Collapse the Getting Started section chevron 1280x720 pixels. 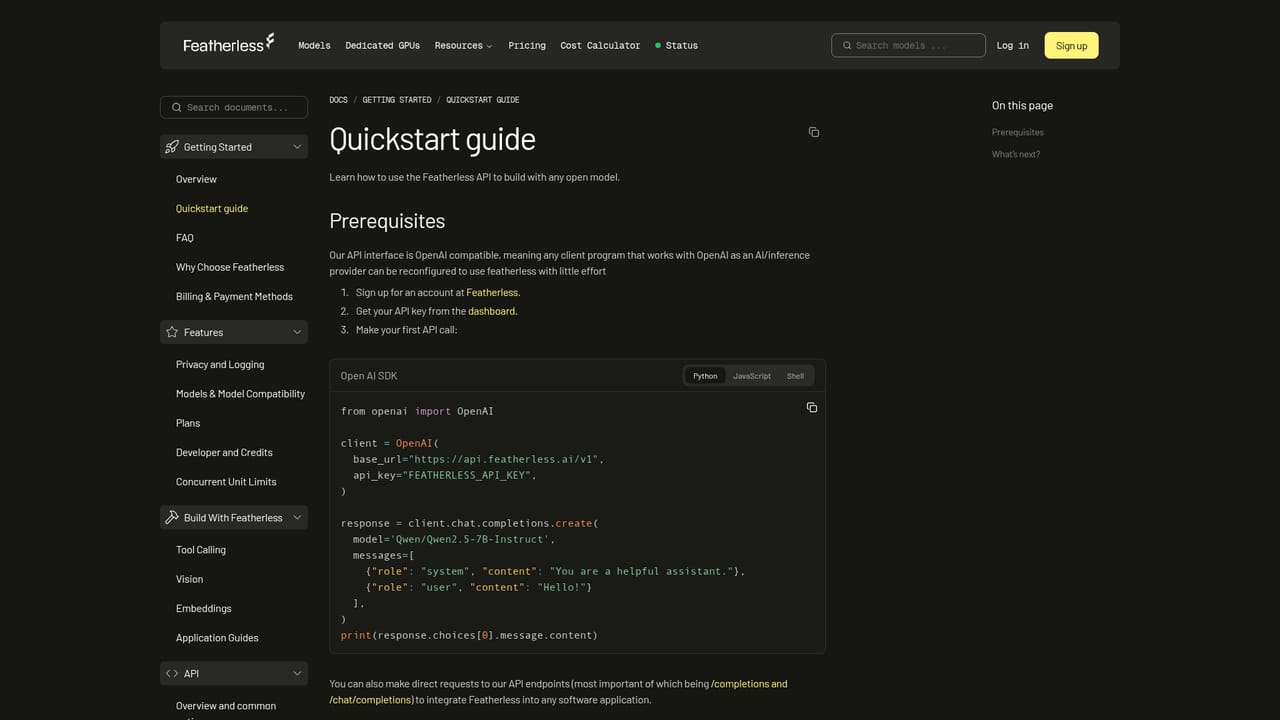click(297, 147)
